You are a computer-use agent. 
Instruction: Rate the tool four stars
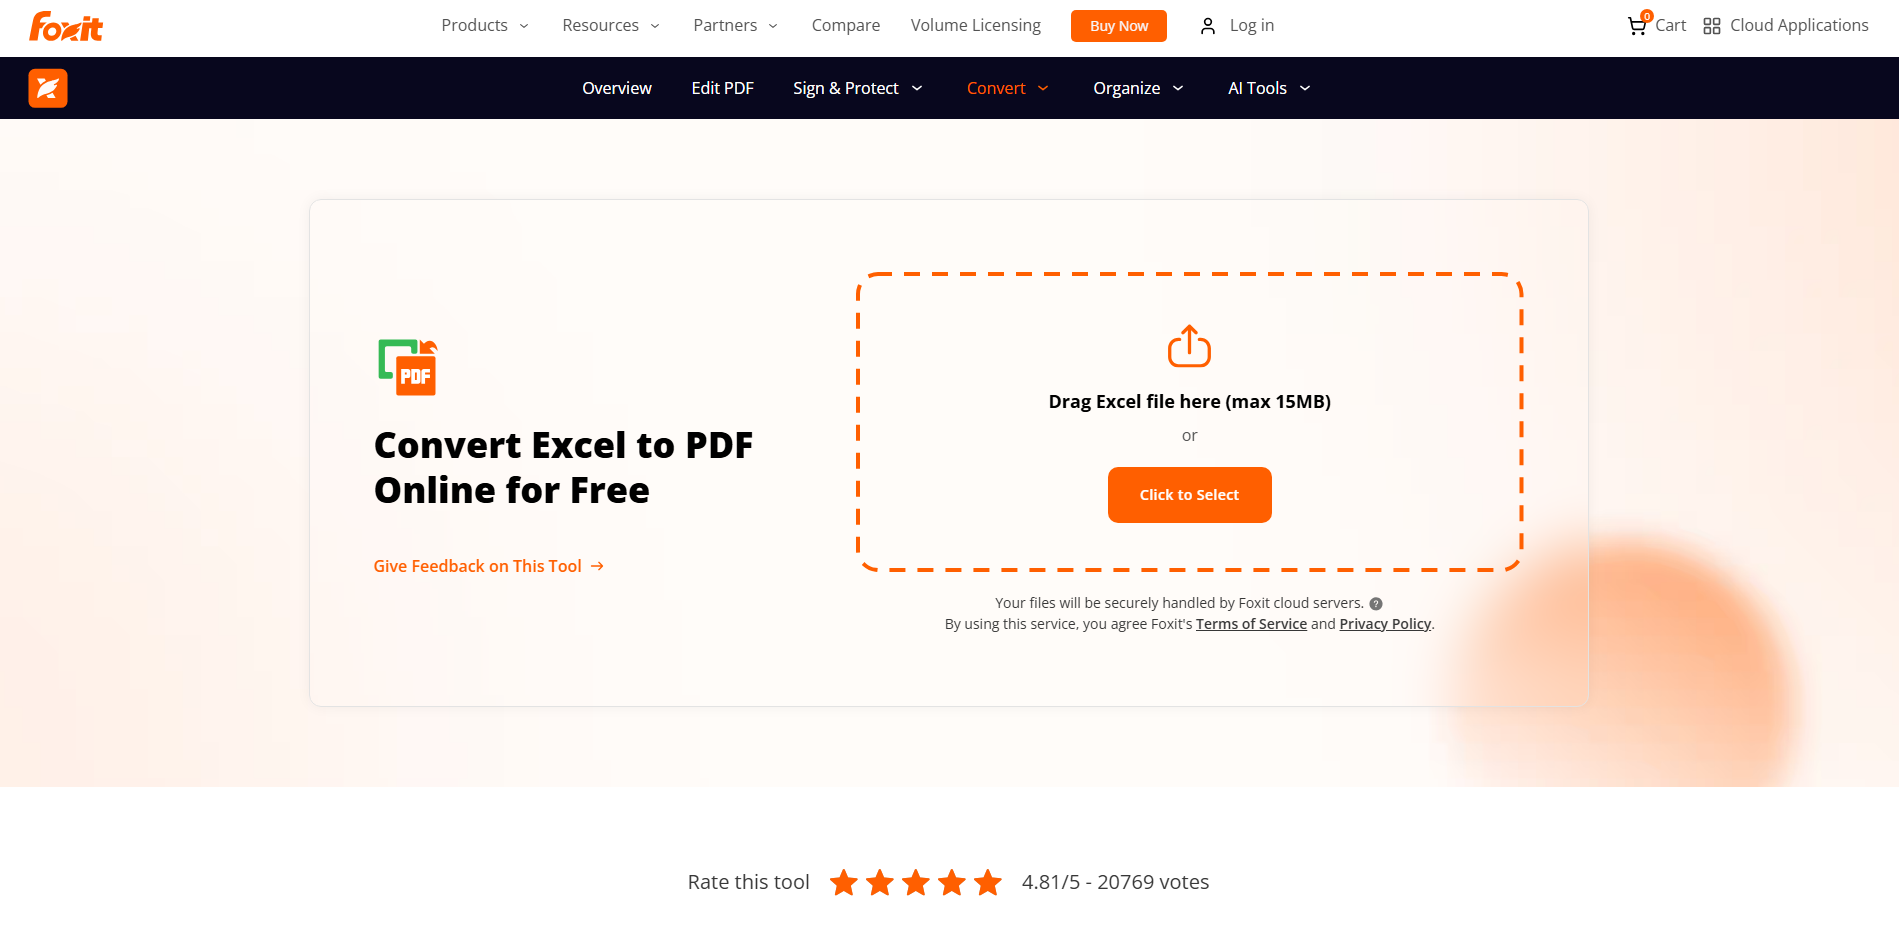[952, 882]
